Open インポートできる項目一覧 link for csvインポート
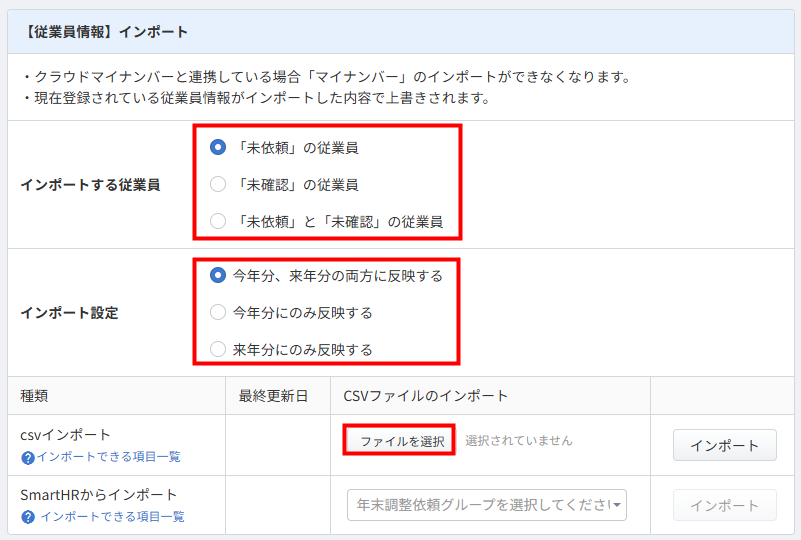Screen dimensions: 801x540 108,457
